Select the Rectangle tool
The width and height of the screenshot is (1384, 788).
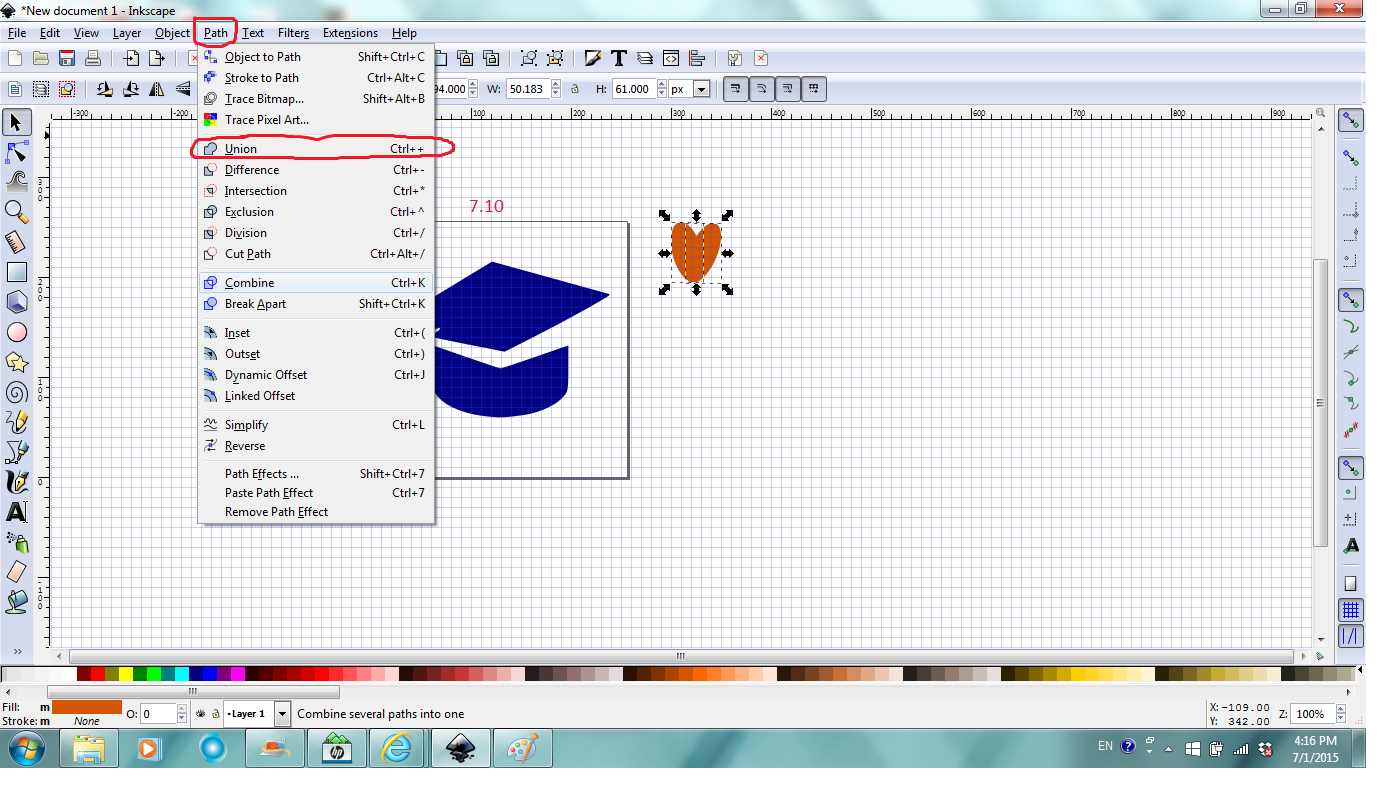[x=17, y=272]
